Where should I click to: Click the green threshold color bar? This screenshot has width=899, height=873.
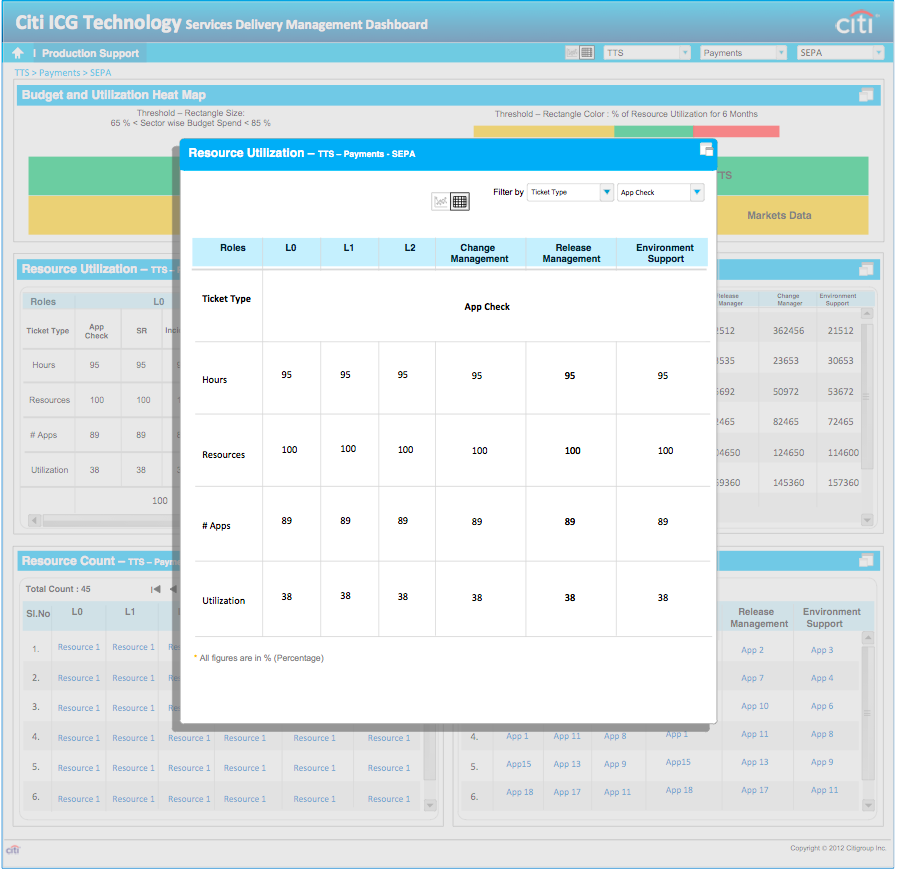coord(654,132)
